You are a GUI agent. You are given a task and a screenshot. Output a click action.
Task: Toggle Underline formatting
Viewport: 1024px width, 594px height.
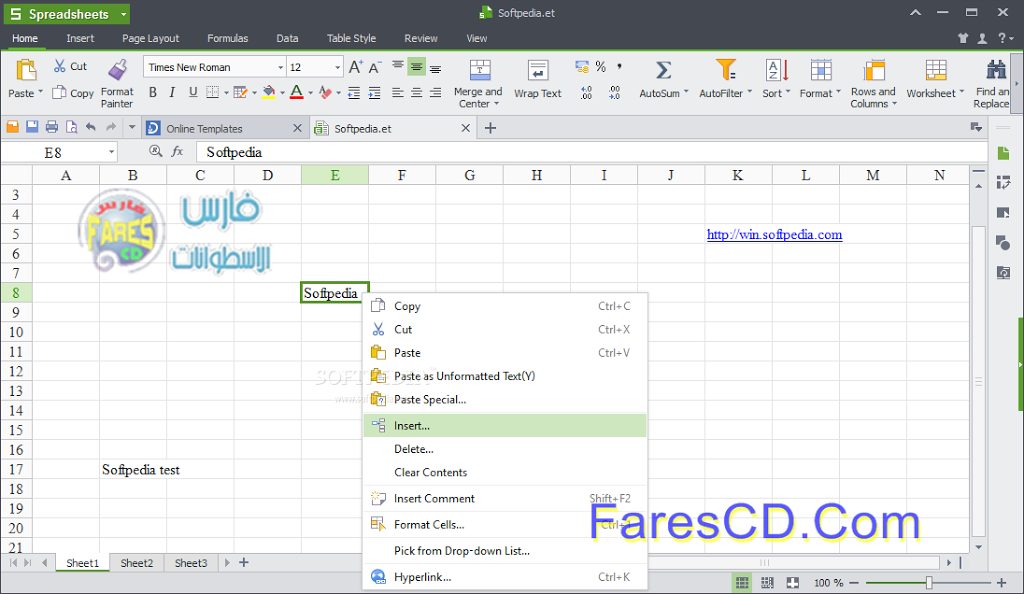coord(193,93)
